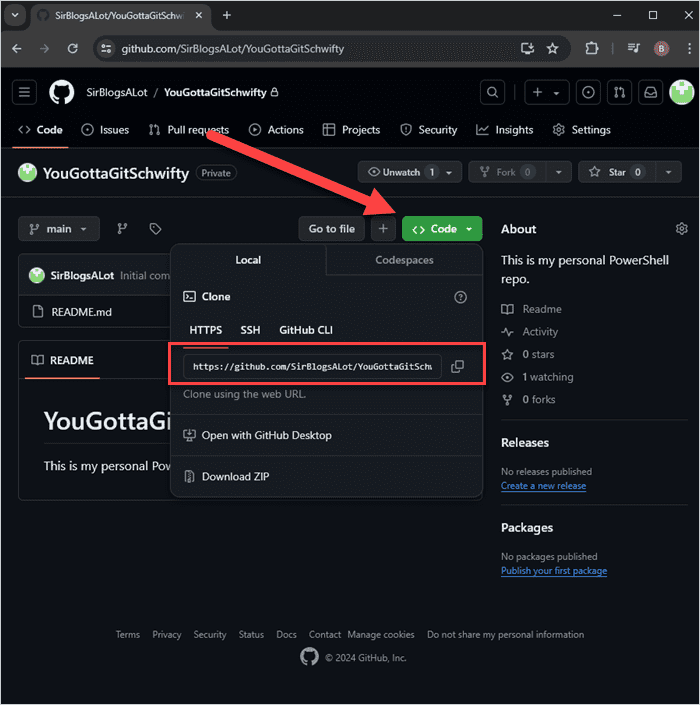Reload the page in the browser

coord(72,49)
